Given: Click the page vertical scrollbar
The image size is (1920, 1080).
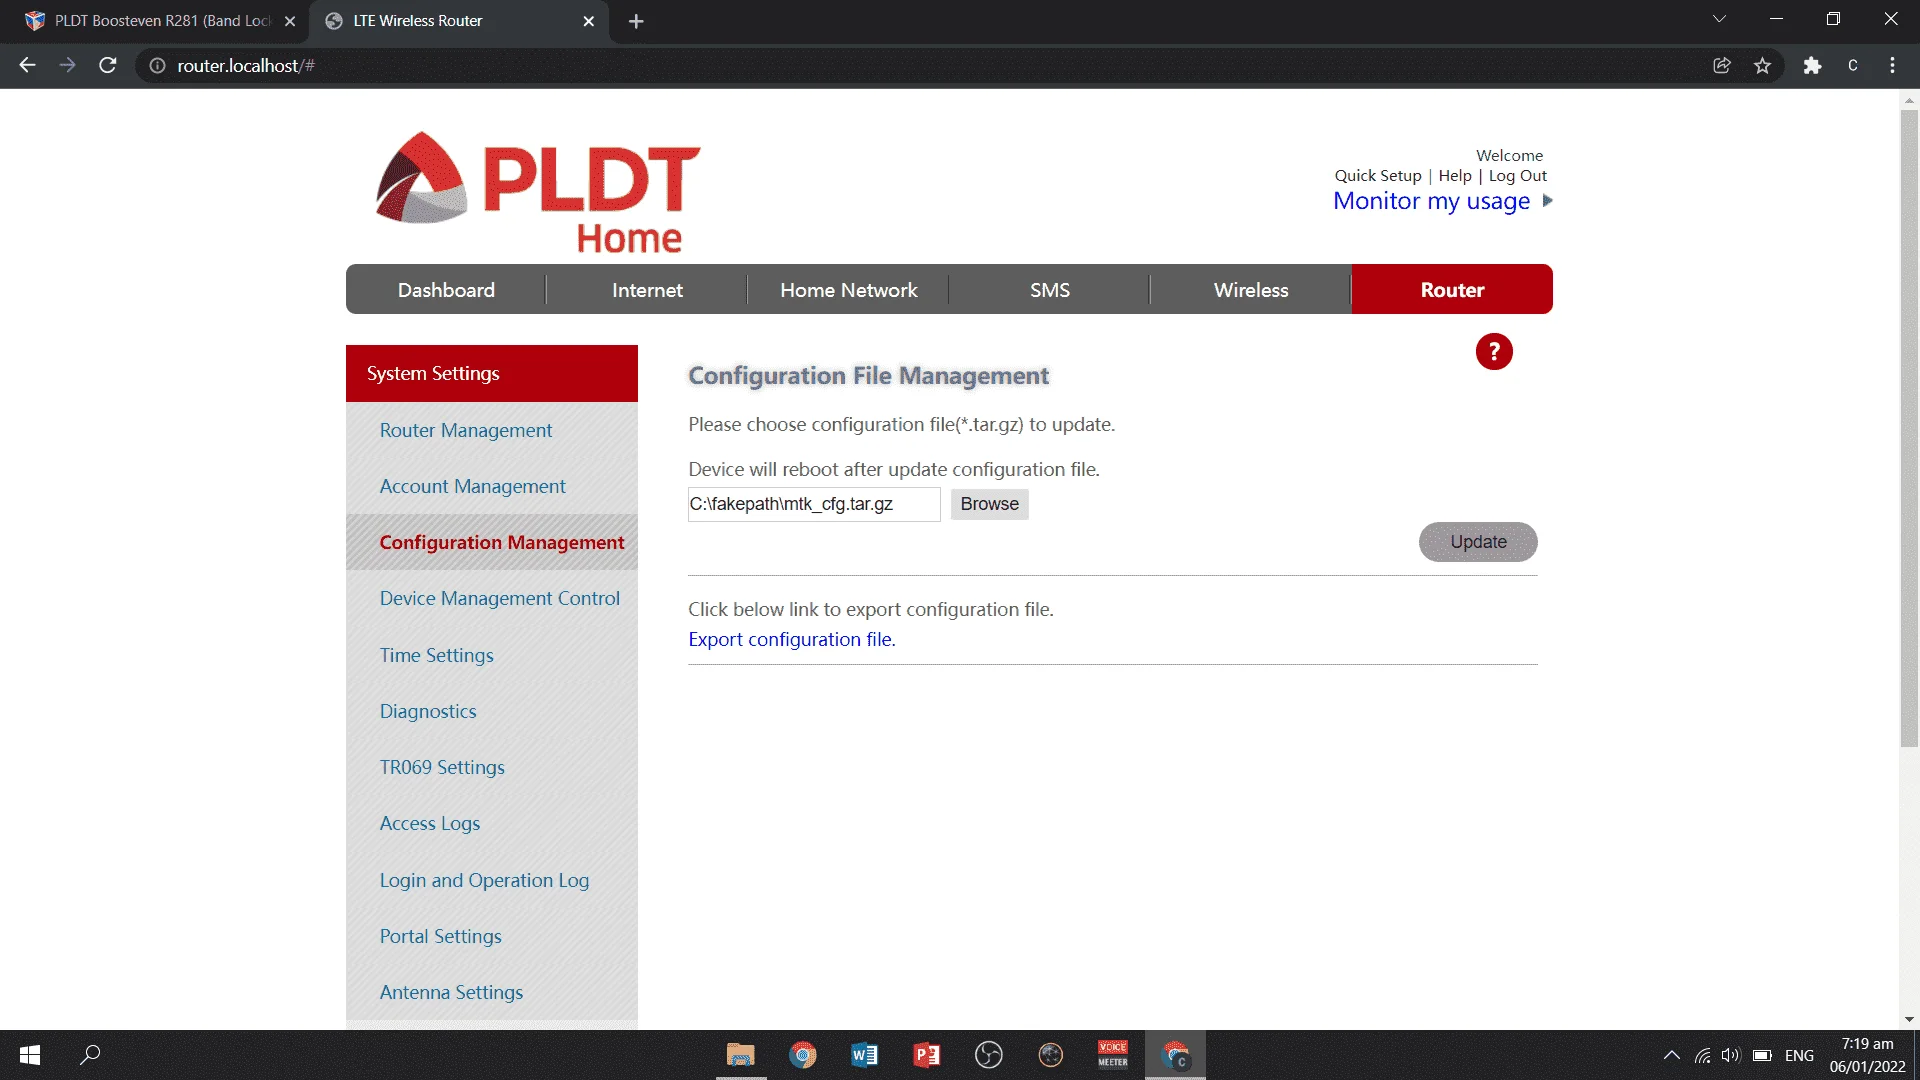Looking at the screenshot, I should (x=1909, y=428).
